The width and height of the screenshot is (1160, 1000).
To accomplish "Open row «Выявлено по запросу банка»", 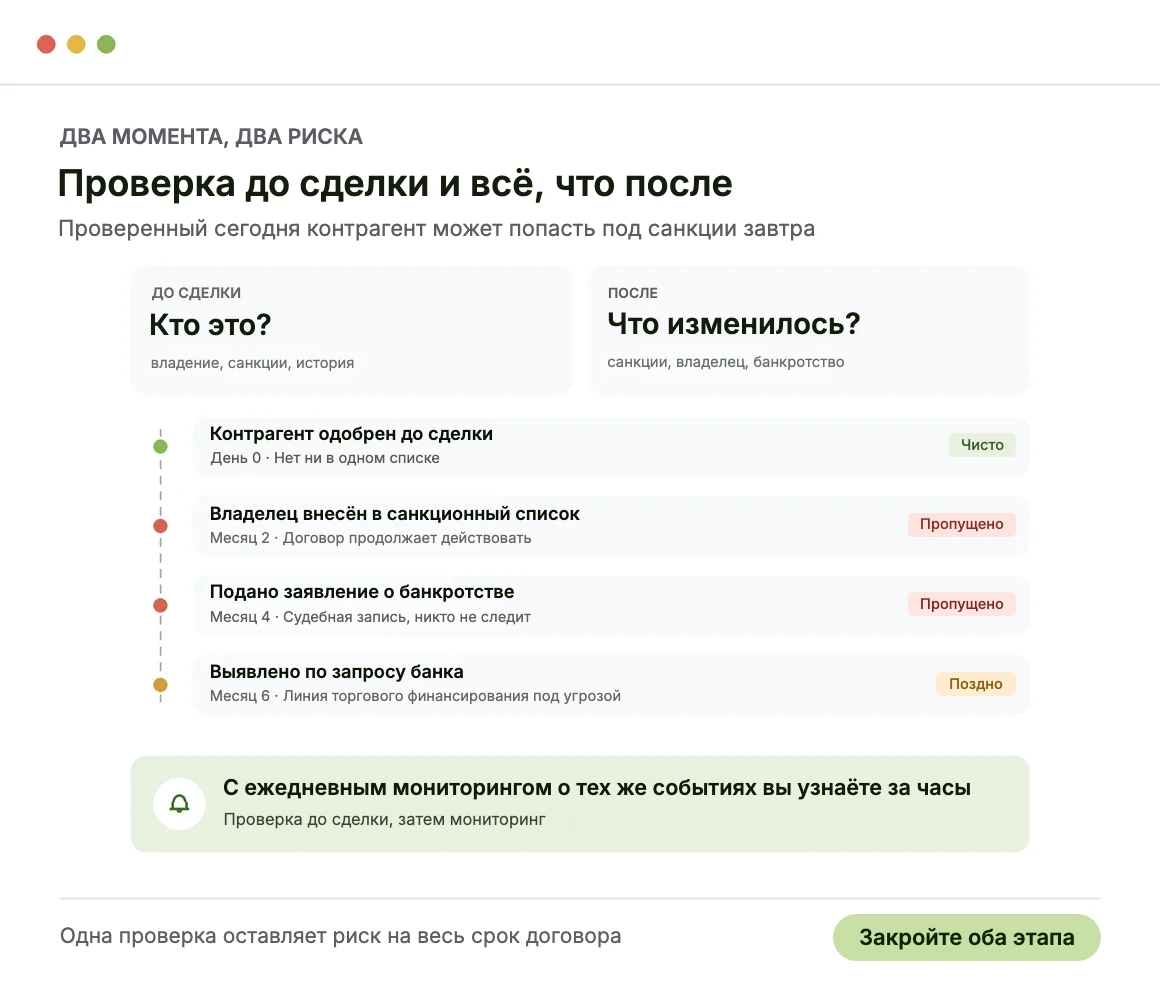I will [x=611, y=684].
